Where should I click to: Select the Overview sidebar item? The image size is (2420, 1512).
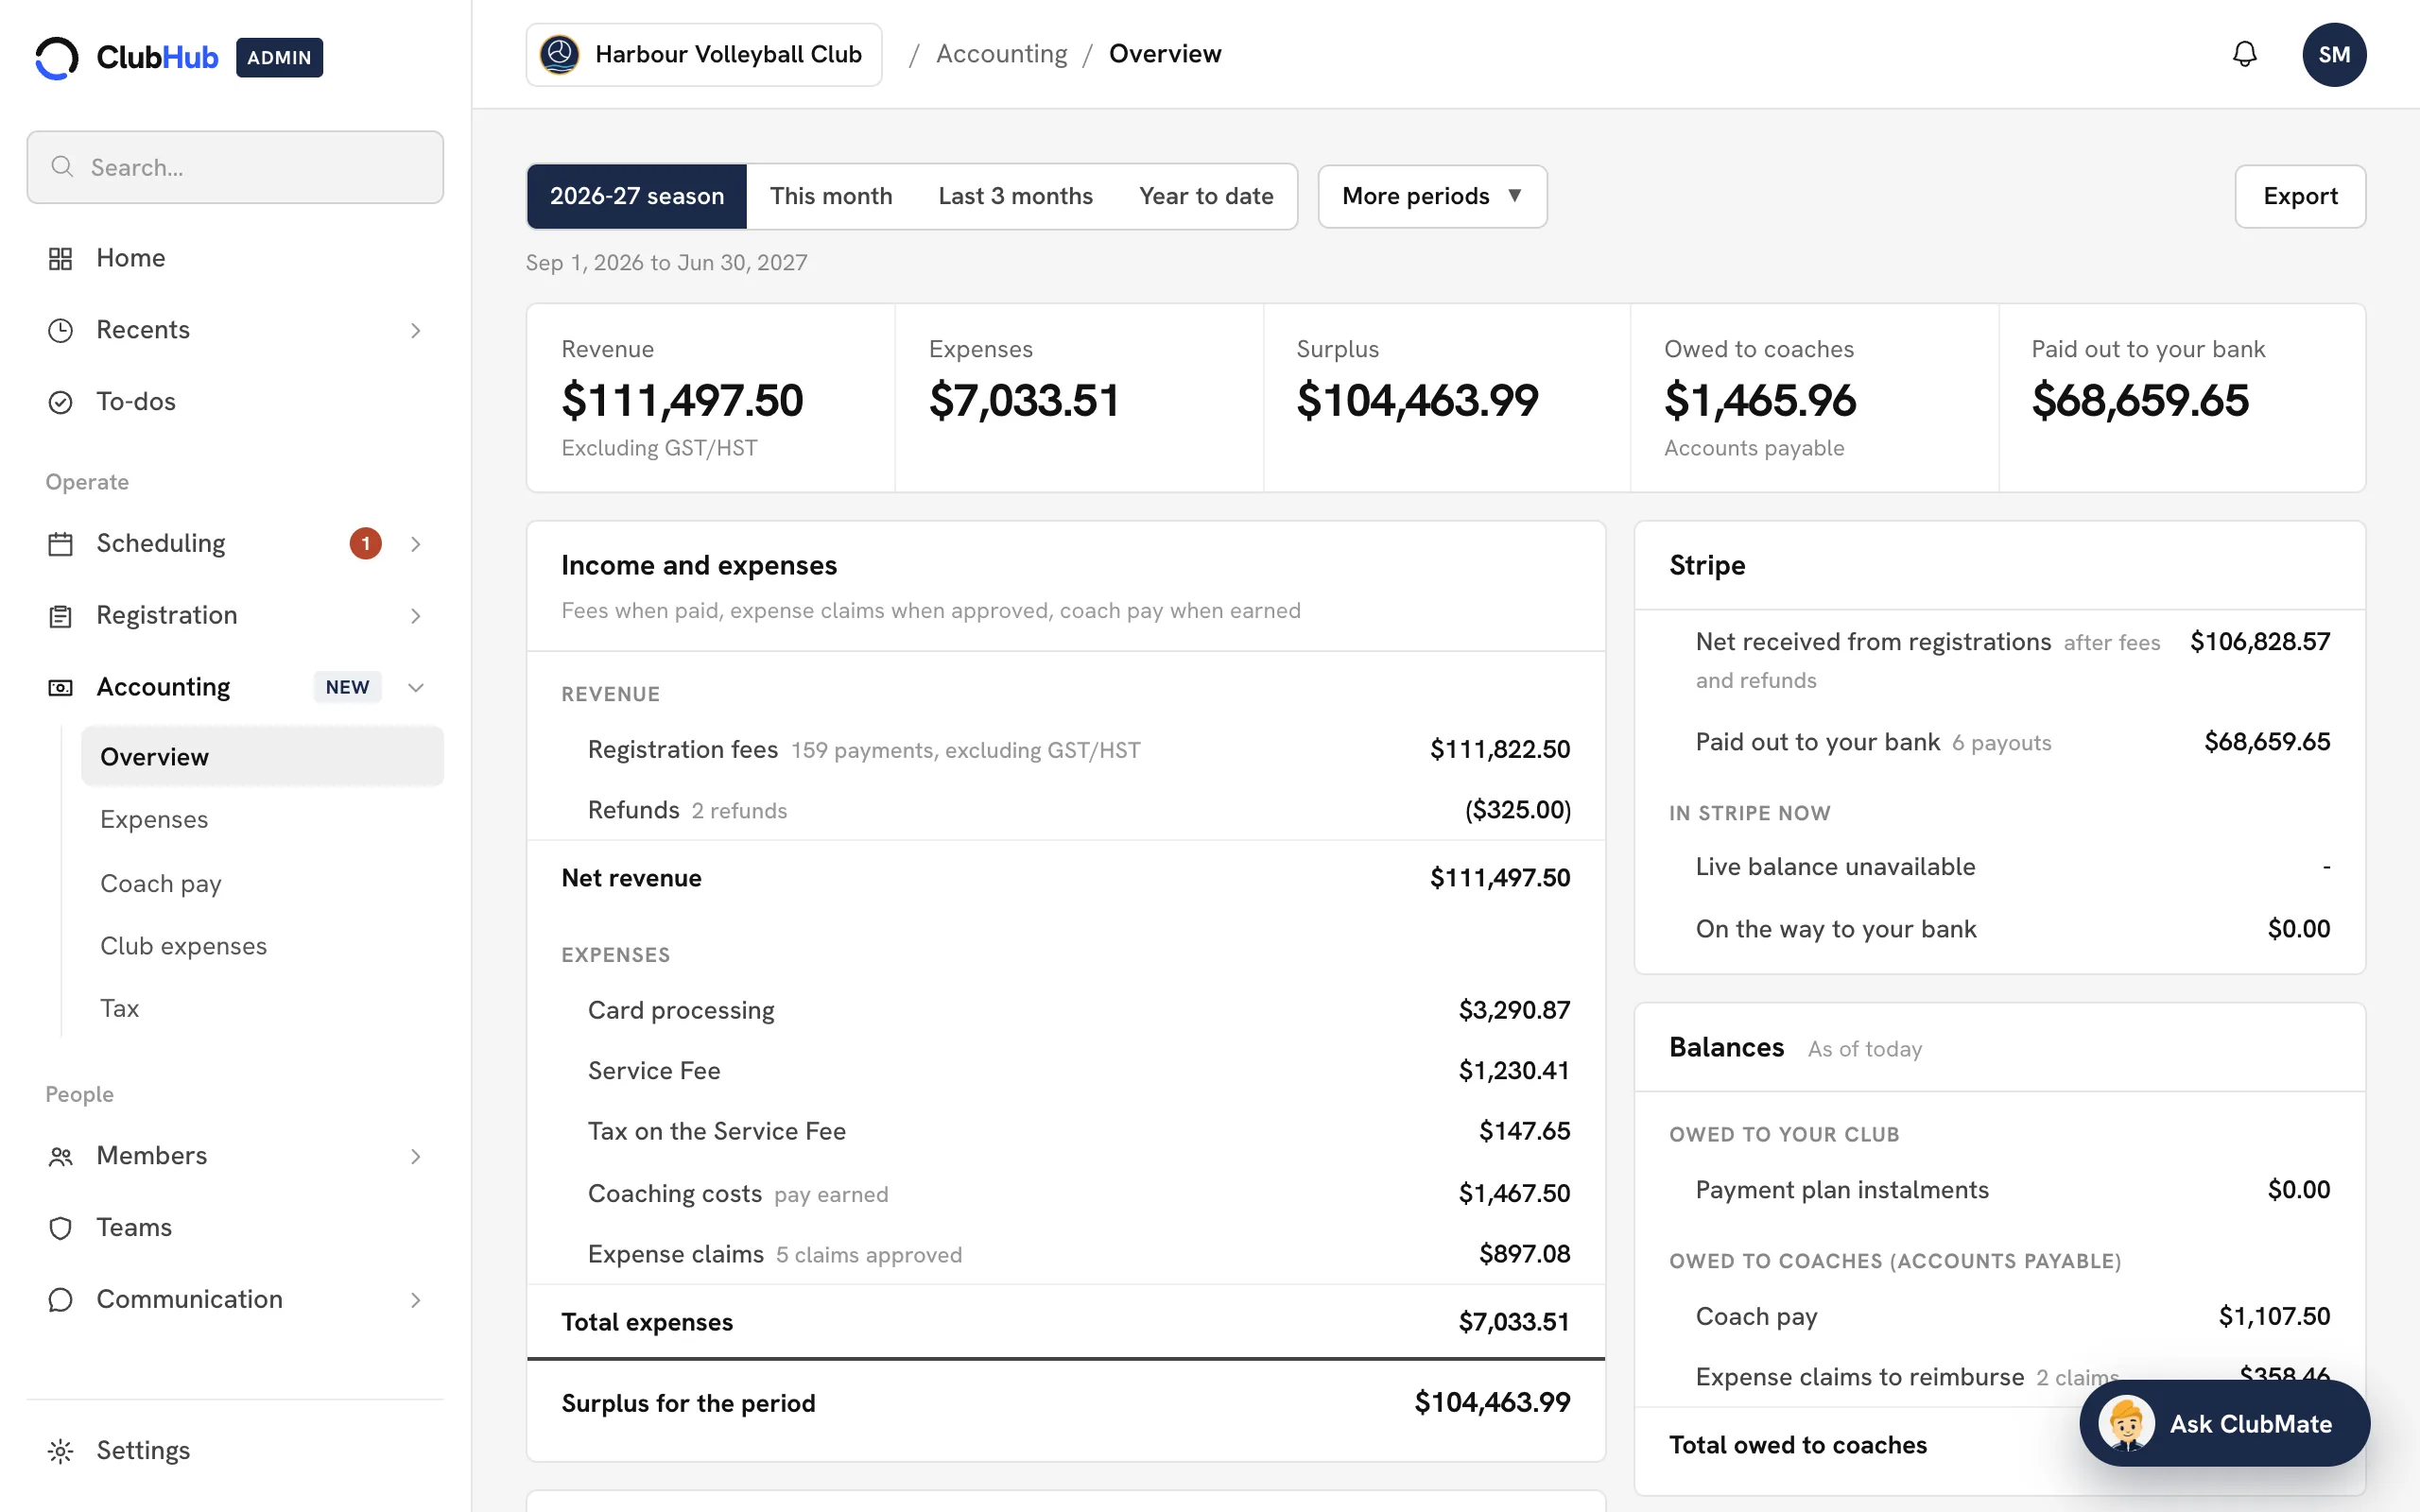coord(262,756)
